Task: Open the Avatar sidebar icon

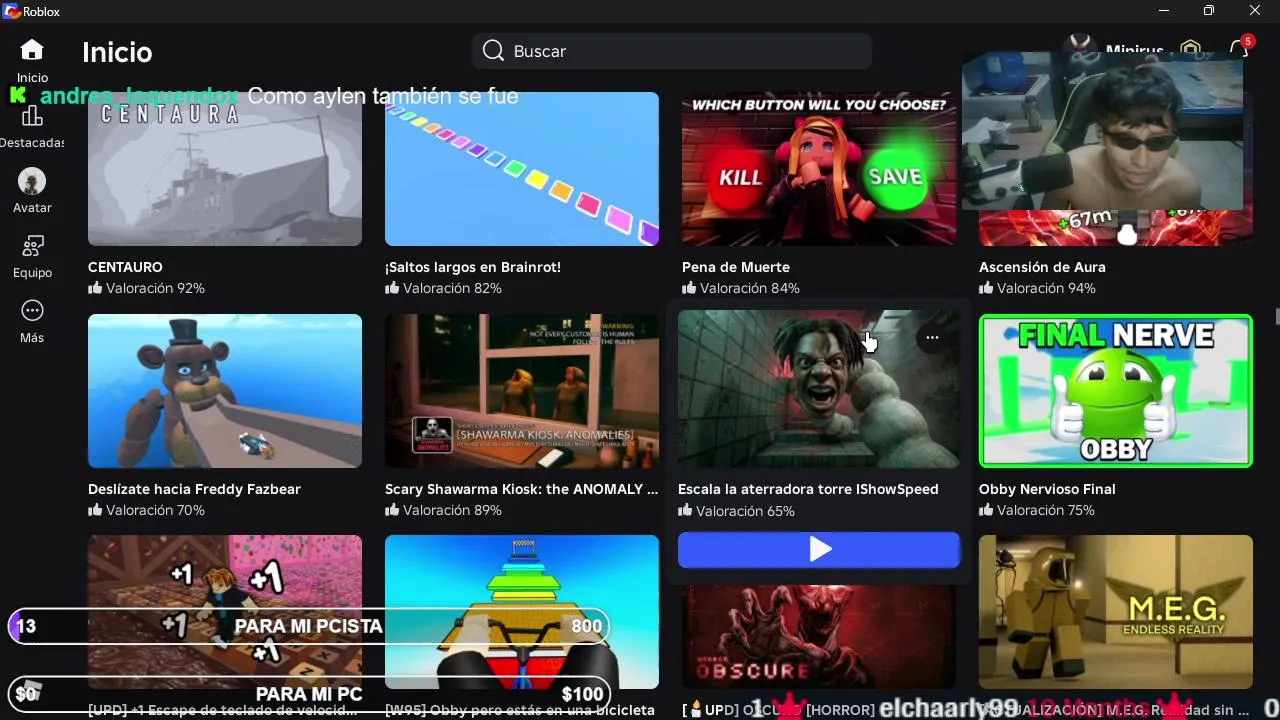Action: [x=32, y=181]
